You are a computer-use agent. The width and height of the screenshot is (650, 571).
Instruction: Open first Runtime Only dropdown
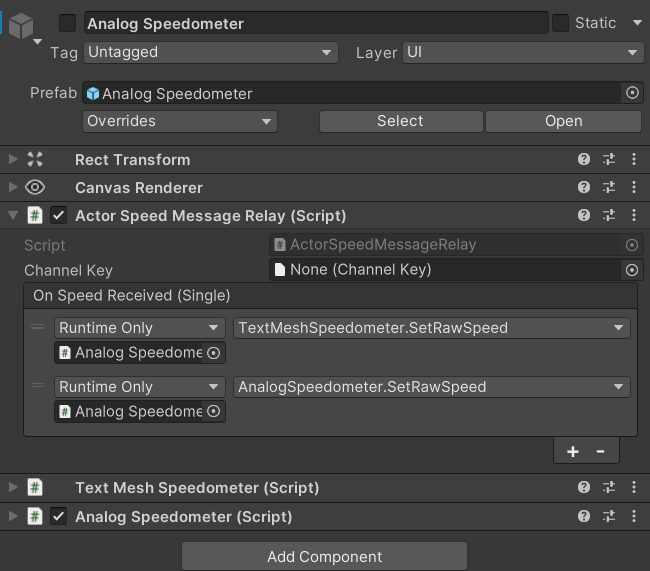pyautogui.click(x=140, y=328)
